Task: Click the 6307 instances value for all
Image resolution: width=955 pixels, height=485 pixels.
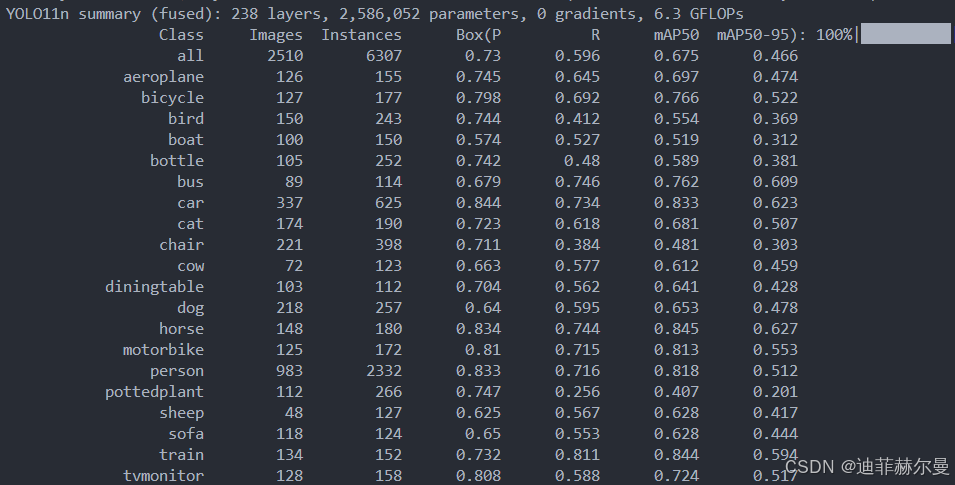Action: [x=384, y=55]
